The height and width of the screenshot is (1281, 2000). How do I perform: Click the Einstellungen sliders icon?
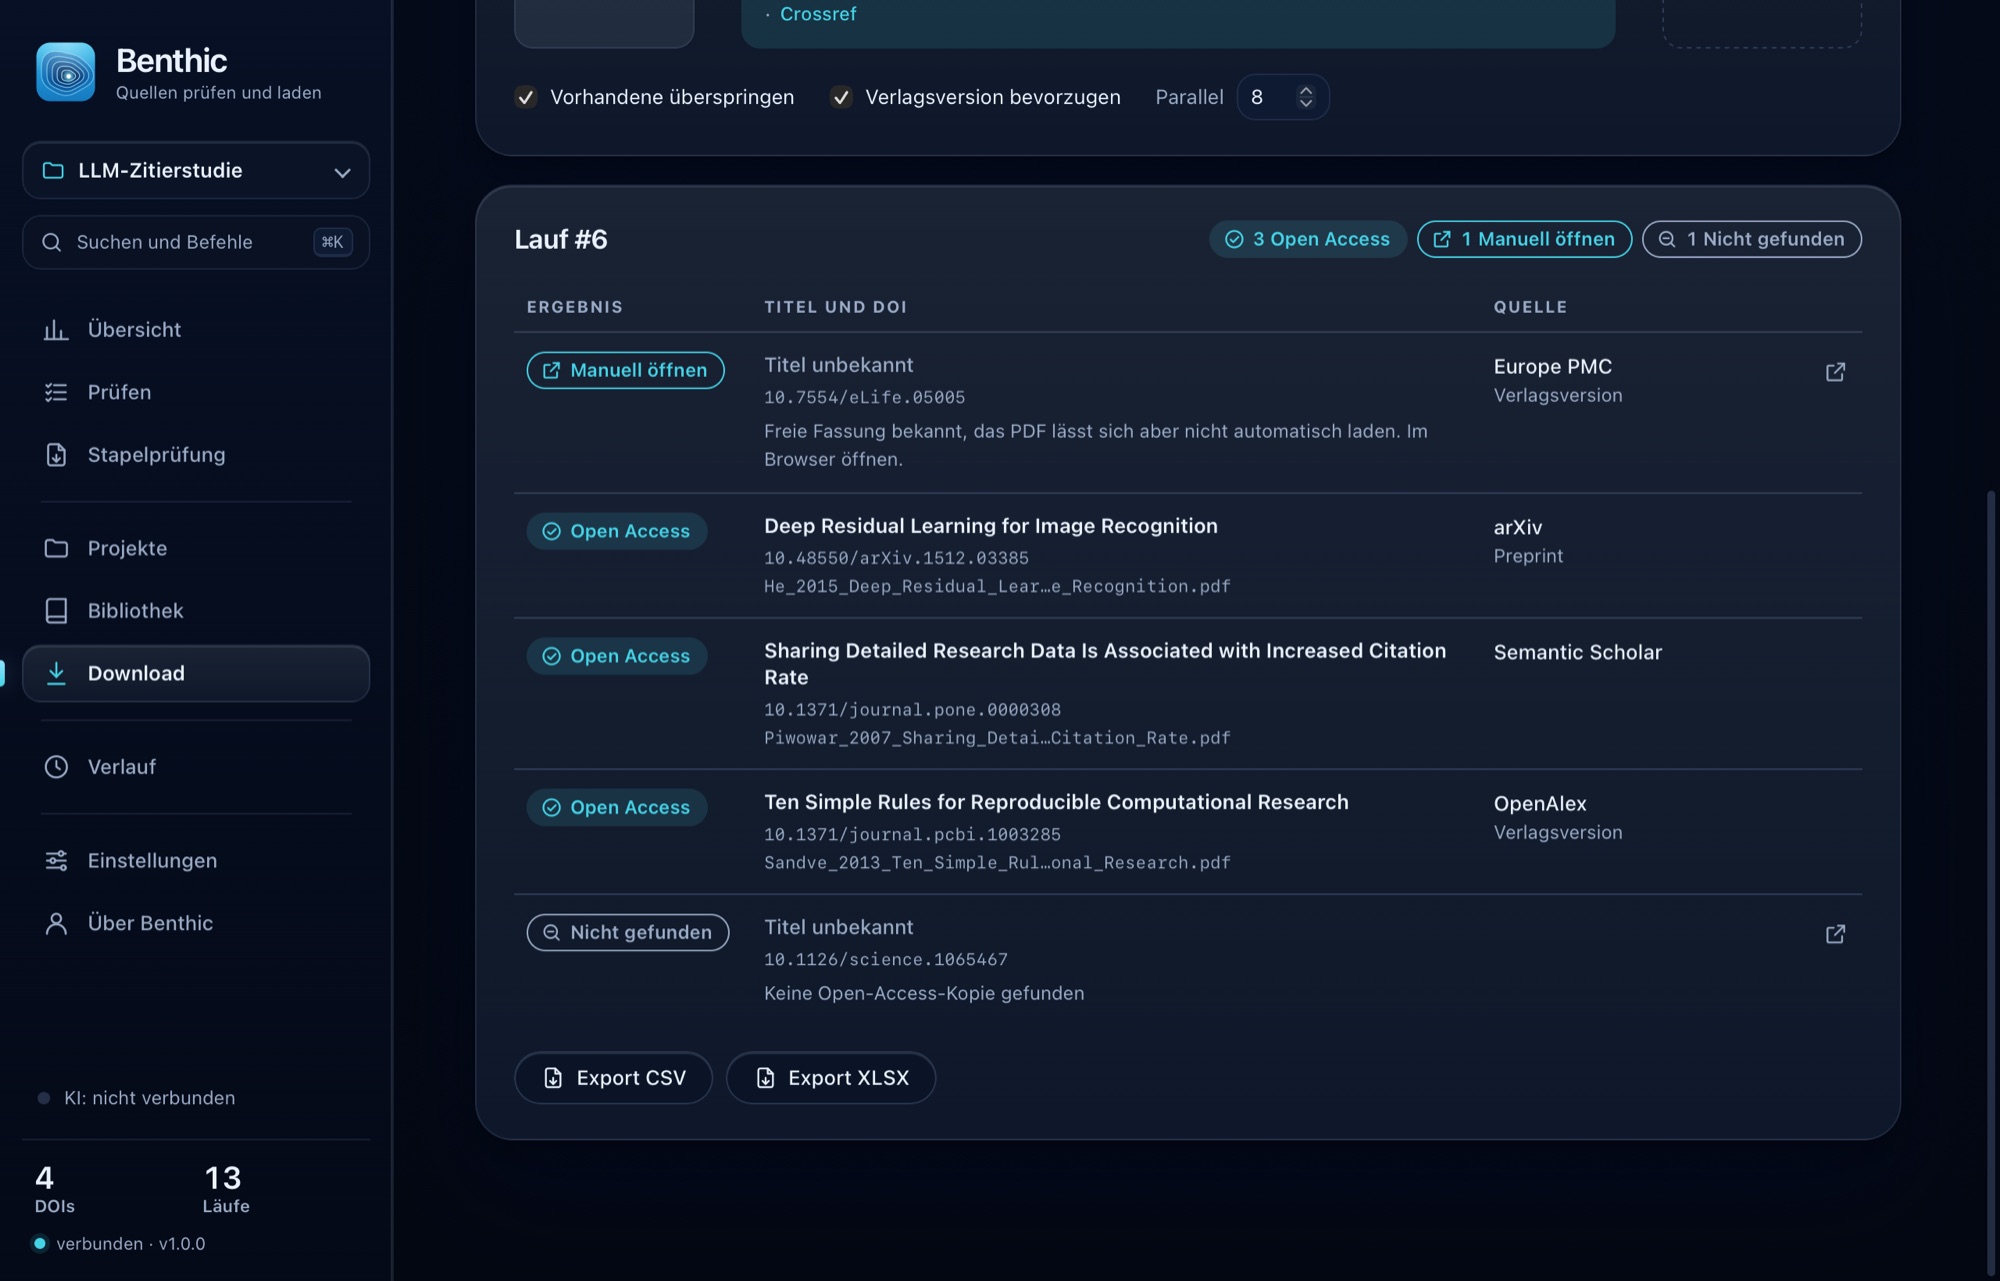click(x=56, y=861)
